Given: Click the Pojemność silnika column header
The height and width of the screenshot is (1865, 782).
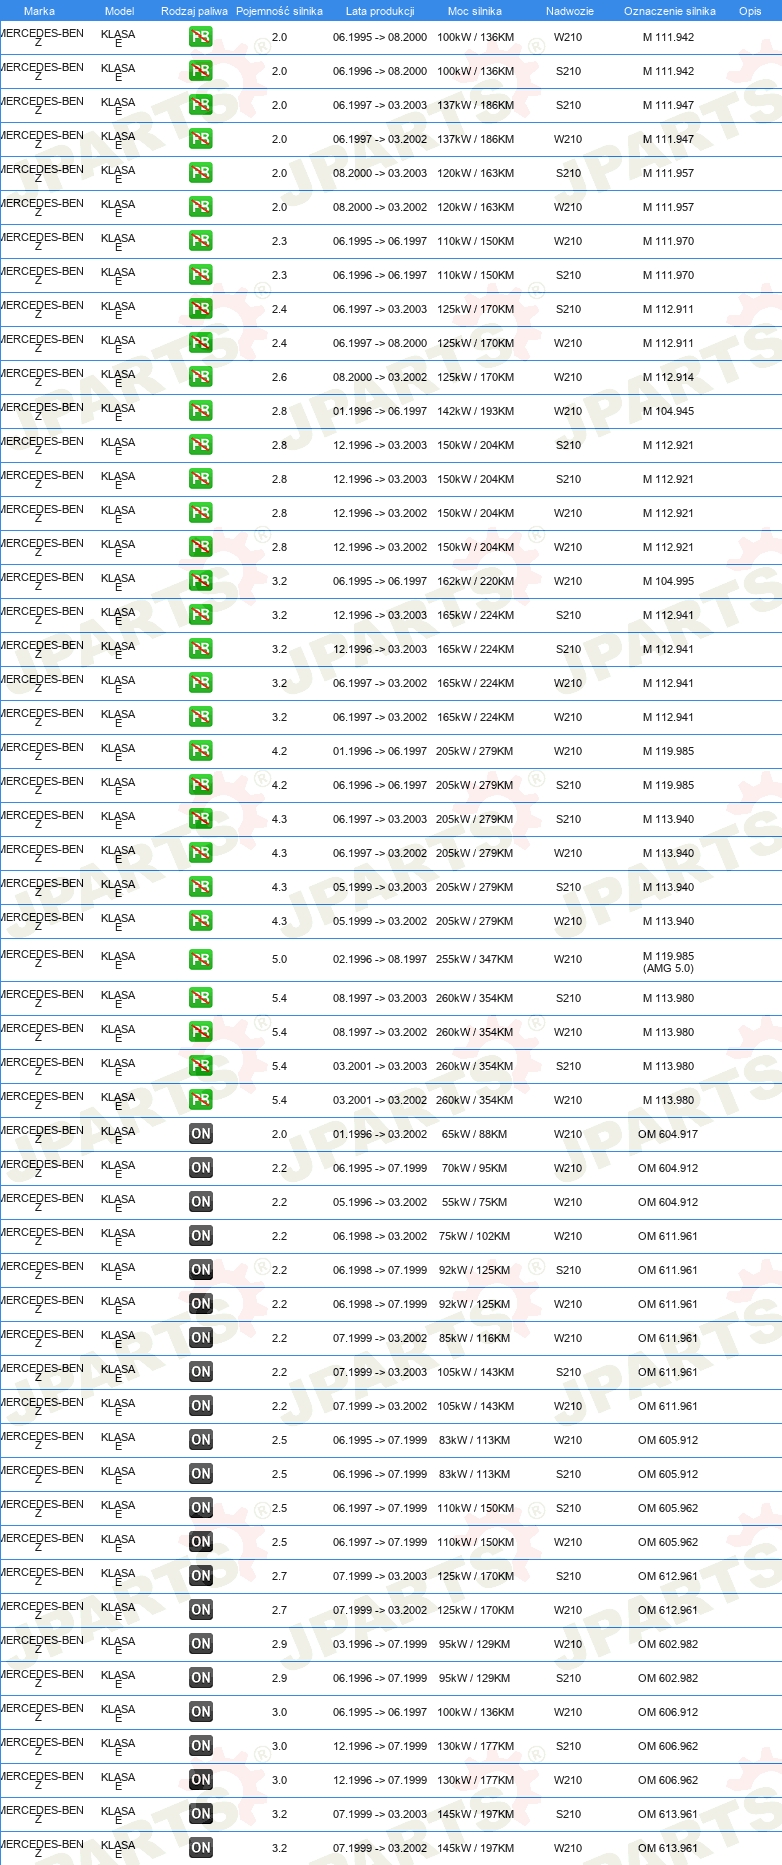Looking at the screenshot, I should (x=279, y=11).
